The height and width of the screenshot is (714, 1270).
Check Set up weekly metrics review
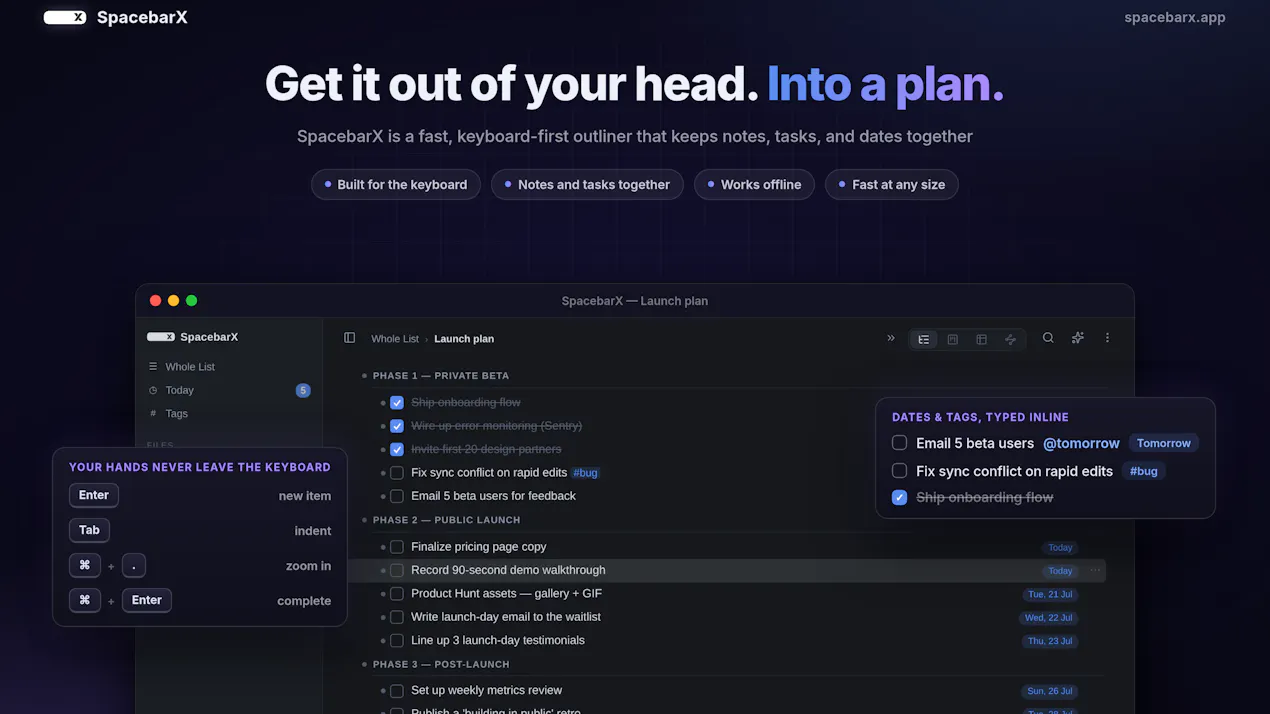(397, 691)
